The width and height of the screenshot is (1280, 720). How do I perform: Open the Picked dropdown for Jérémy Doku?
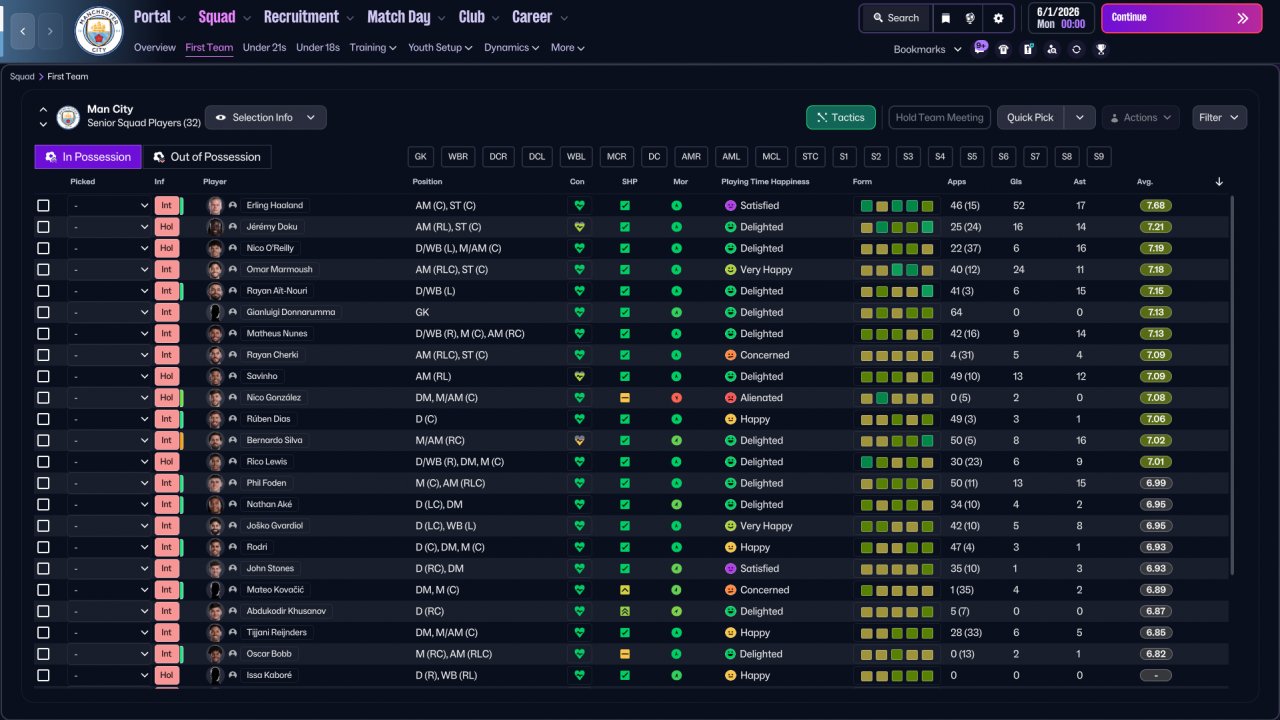click(x=109, y=227)
